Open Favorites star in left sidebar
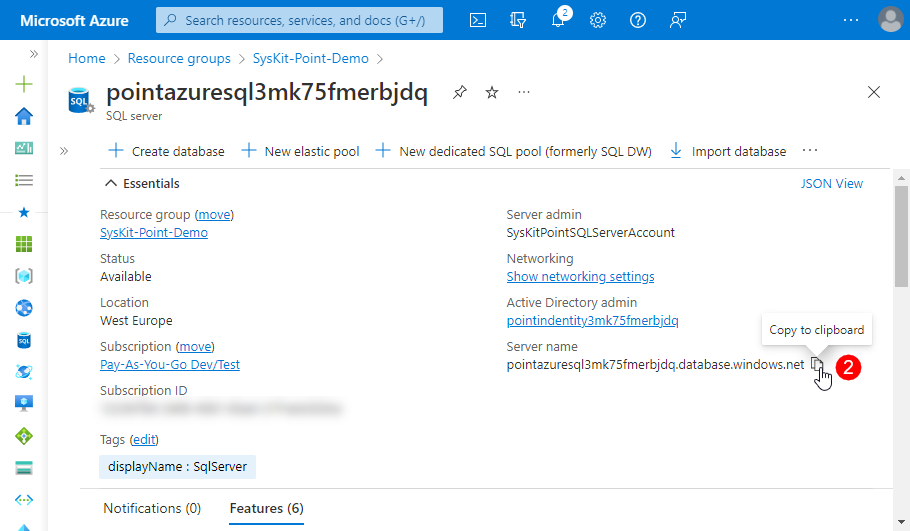The height and width of the screenshot is (531, 910). [x=24, y=212]
